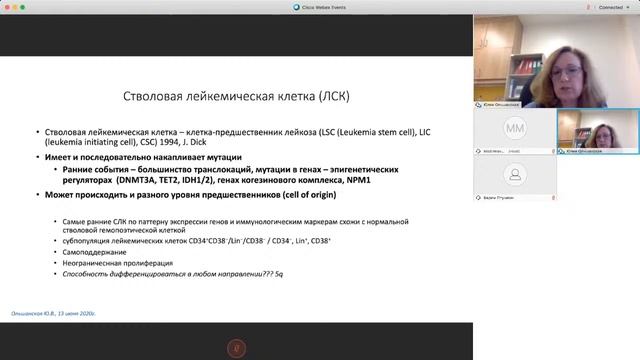Select the highlighted small speaker video thumbnail
640x360 pixels.
598,131
